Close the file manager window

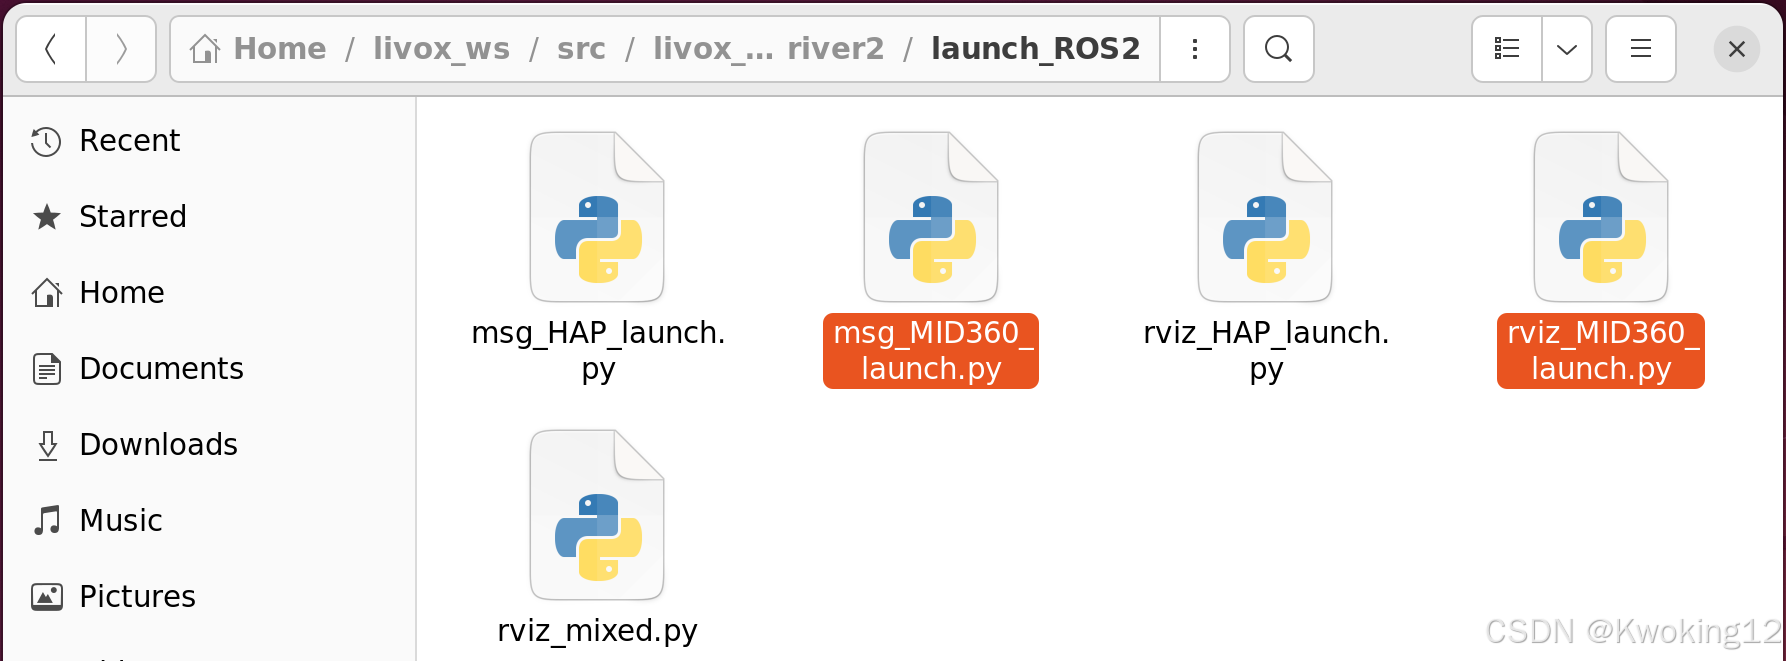[x=1737, y=49]
